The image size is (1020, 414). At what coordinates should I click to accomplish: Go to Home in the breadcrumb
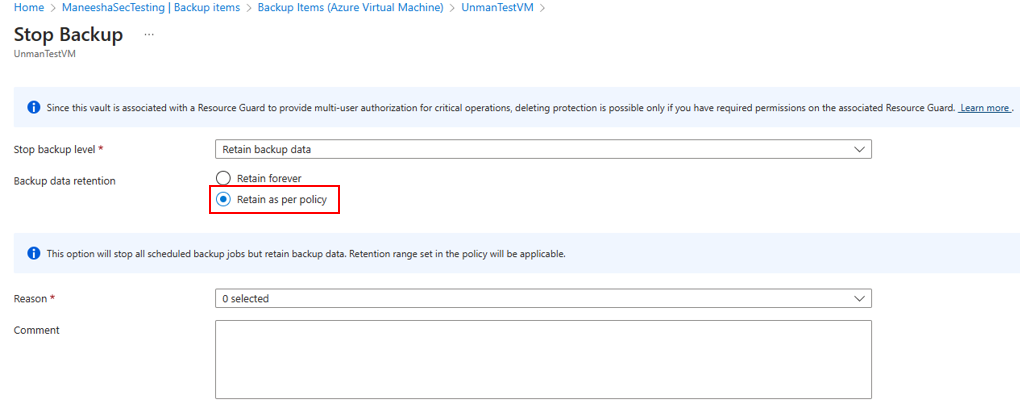coord(28,7)
